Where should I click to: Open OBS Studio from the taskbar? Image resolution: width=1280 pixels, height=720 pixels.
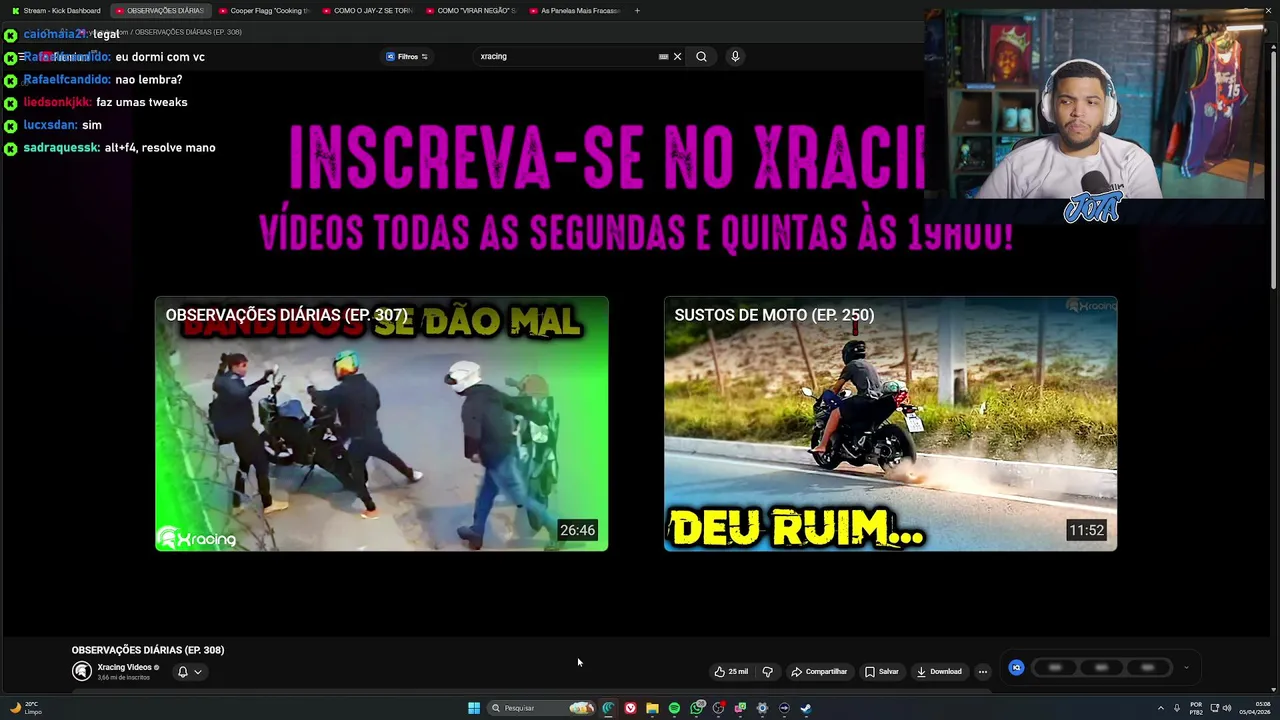[x=718, y=708]
